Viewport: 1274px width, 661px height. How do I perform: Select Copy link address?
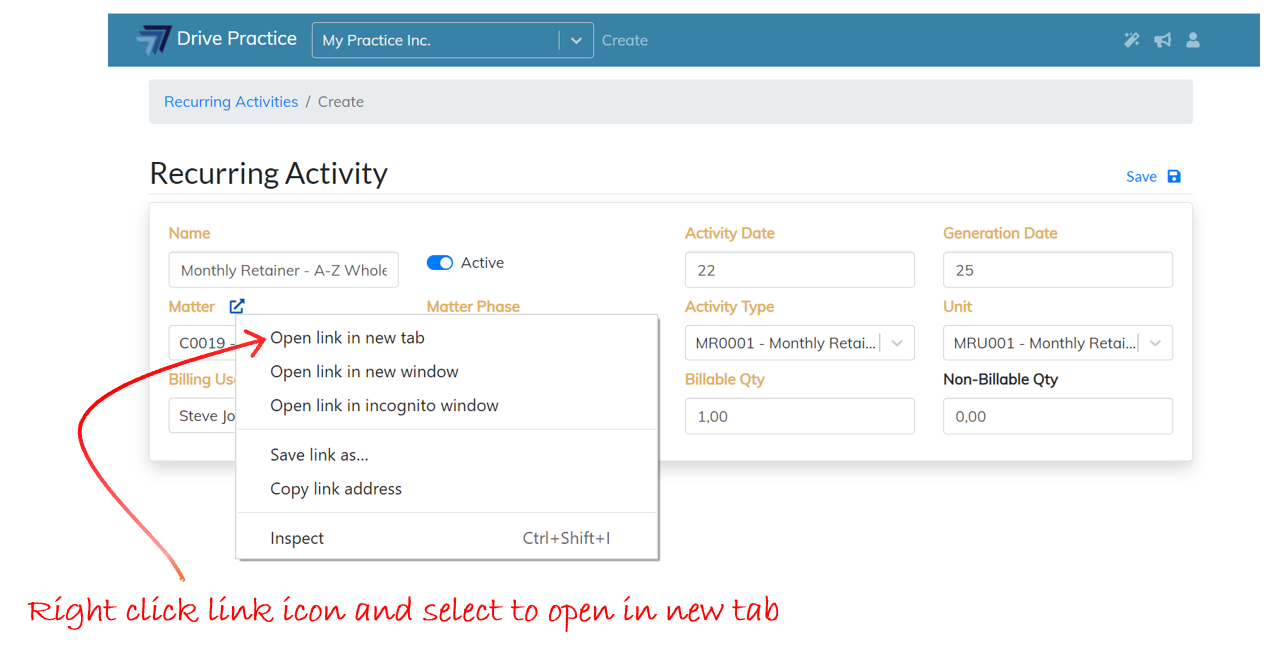pos(336,489)
